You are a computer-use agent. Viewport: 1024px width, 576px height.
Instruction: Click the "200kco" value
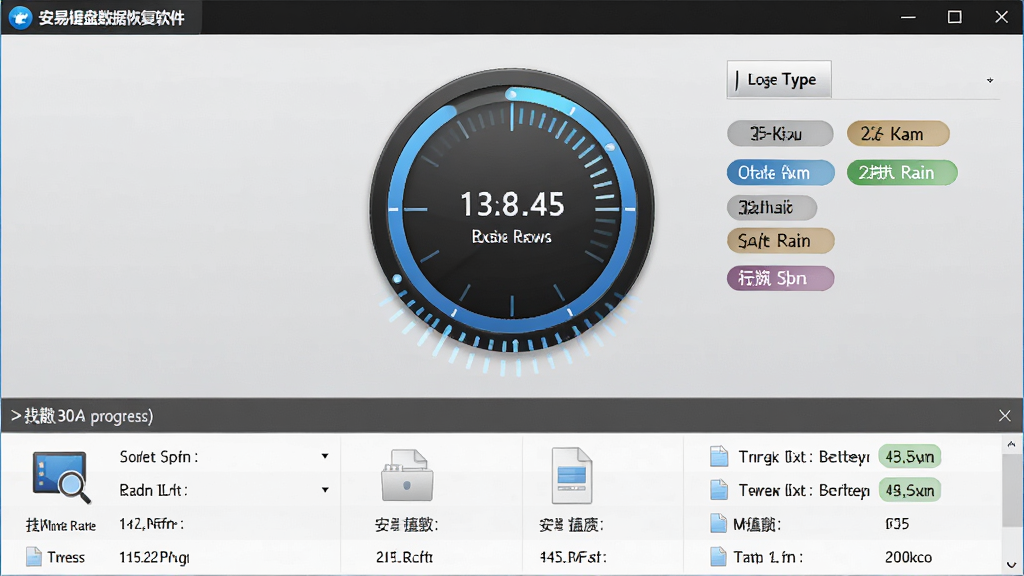[908, 557]
